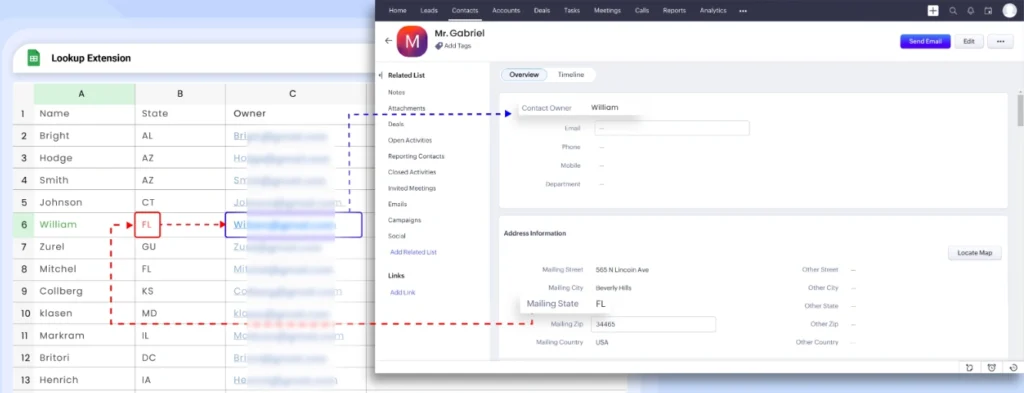Open the Meetings module
The image size is (1024, 393).
(607, 10)
